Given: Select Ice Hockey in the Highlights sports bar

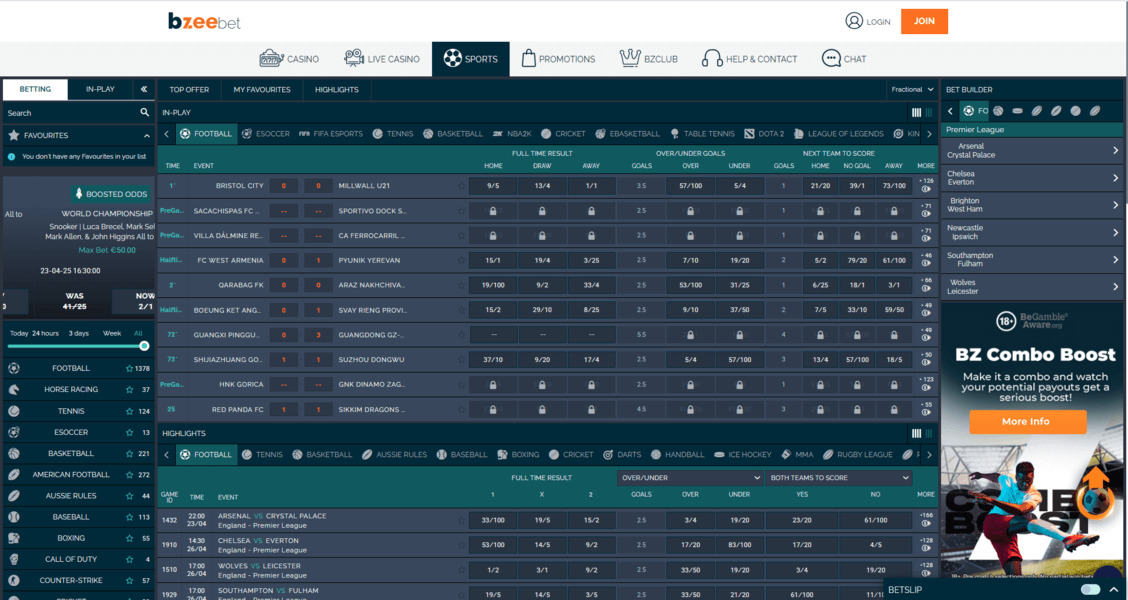Looking at the screenshot, I should click(x=742, y=455).
